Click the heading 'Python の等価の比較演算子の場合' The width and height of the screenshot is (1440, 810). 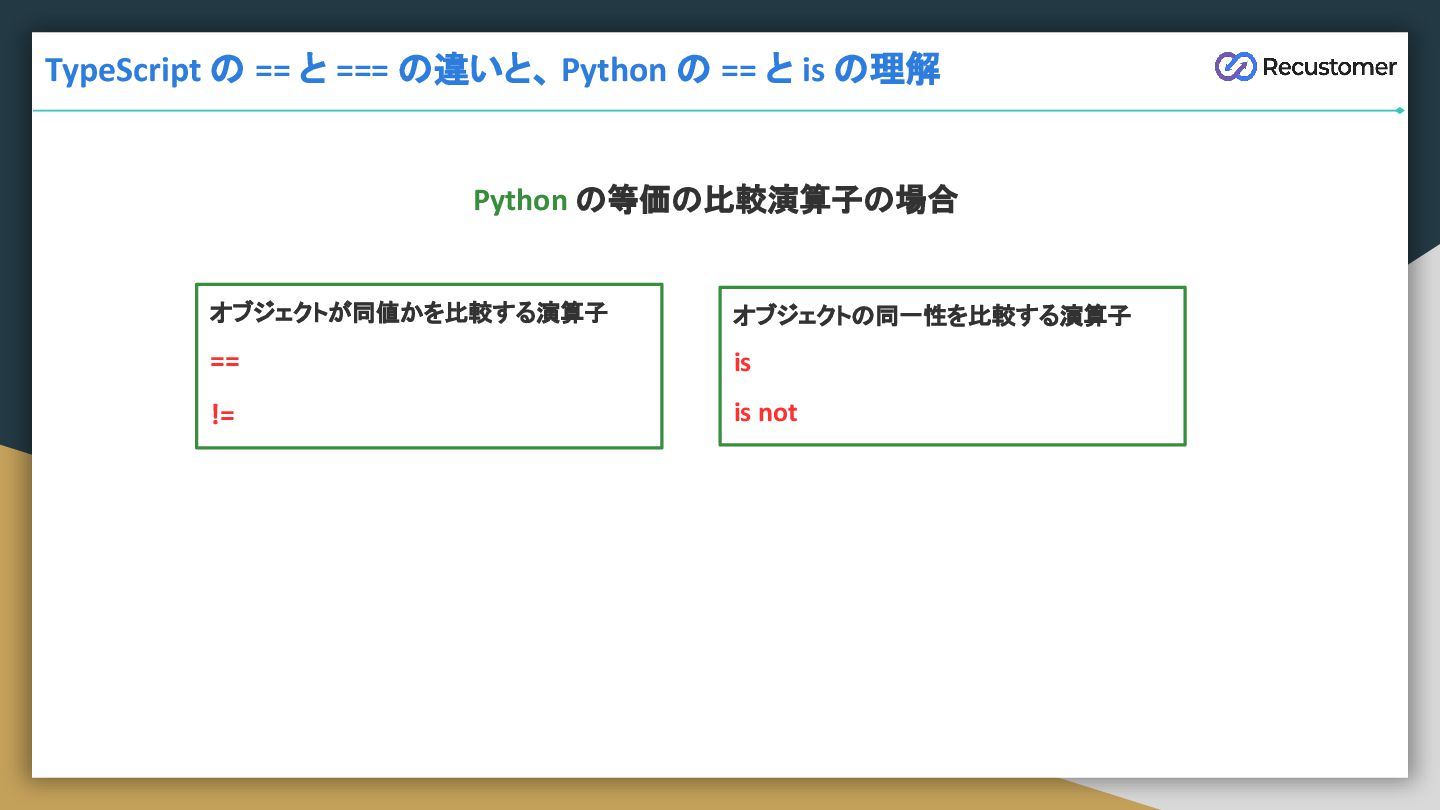715,200
